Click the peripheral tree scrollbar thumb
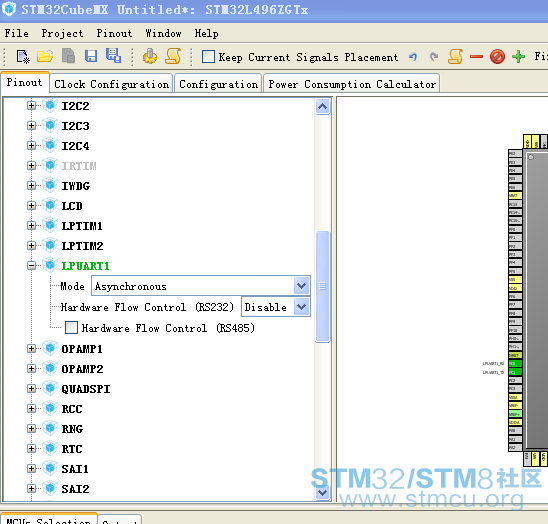This screenshot has height=524, width=548. point(322,286)
